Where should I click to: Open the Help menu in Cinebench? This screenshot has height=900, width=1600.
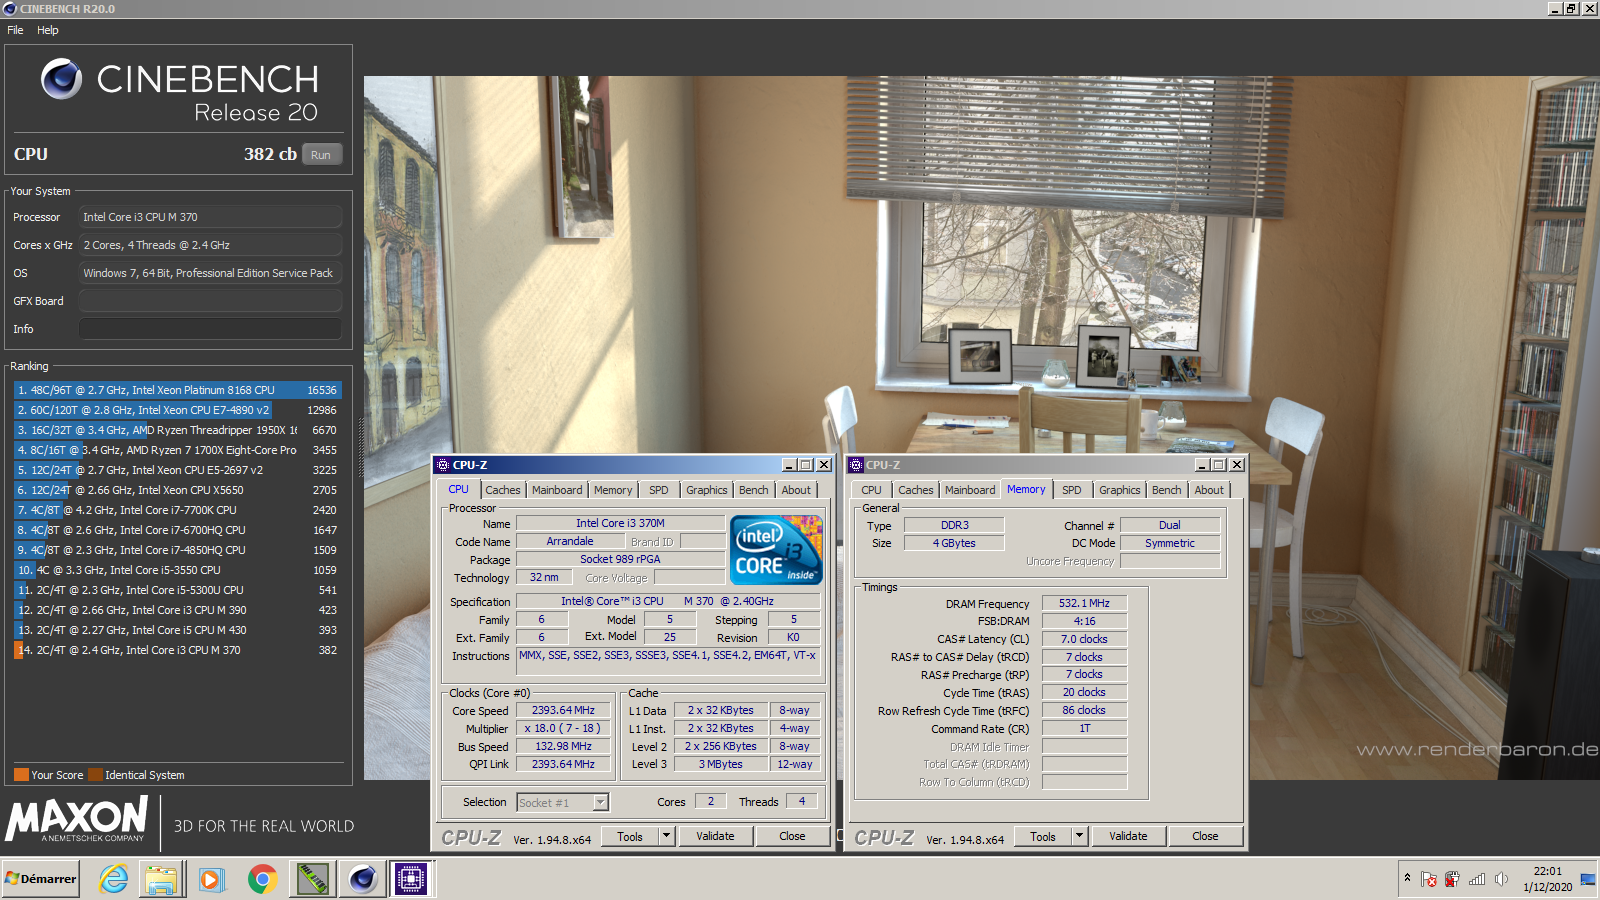(x=48, y=30)
